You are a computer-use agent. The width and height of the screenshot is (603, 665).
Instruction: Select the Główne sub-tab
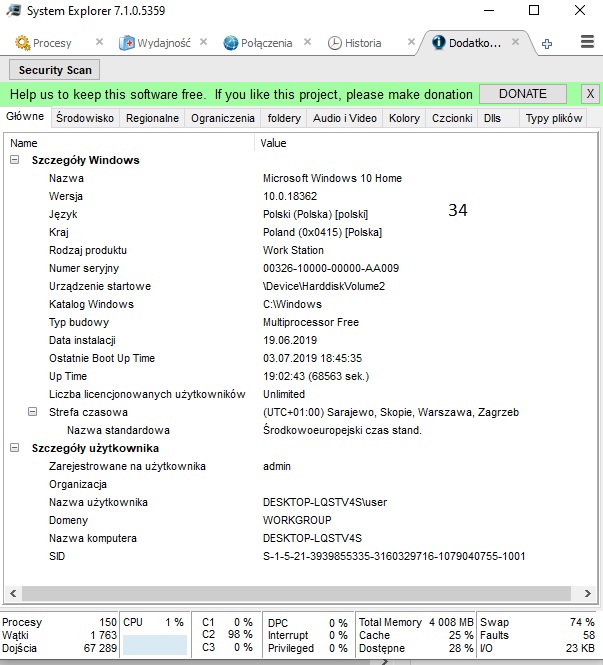[x=25, y=117]
